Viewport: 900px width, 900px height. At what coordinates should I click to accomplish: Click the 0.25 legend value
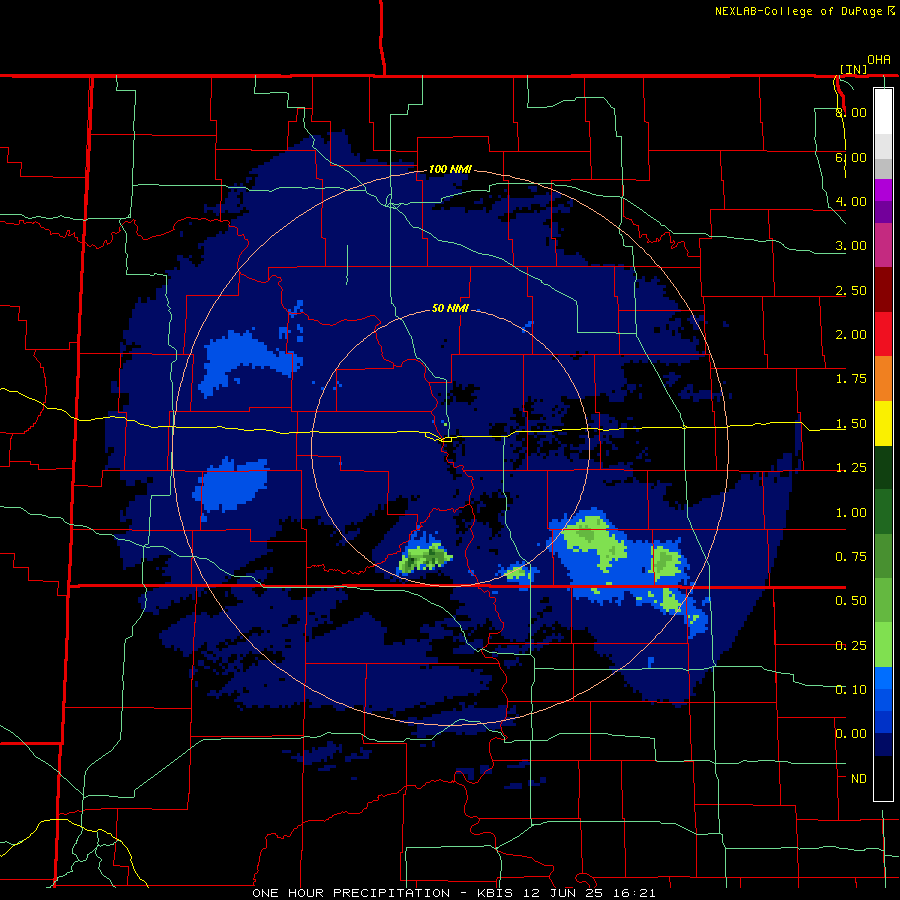[x=851, y=646]
